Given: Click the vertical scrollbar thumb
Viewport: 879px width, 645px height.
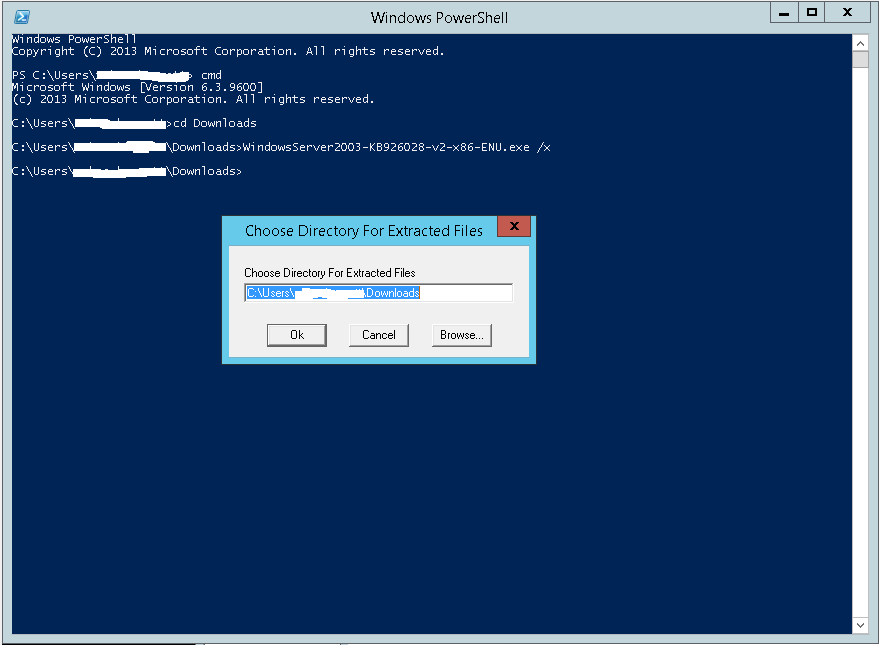Looking at the screenshot, I should tap(860, 59).
